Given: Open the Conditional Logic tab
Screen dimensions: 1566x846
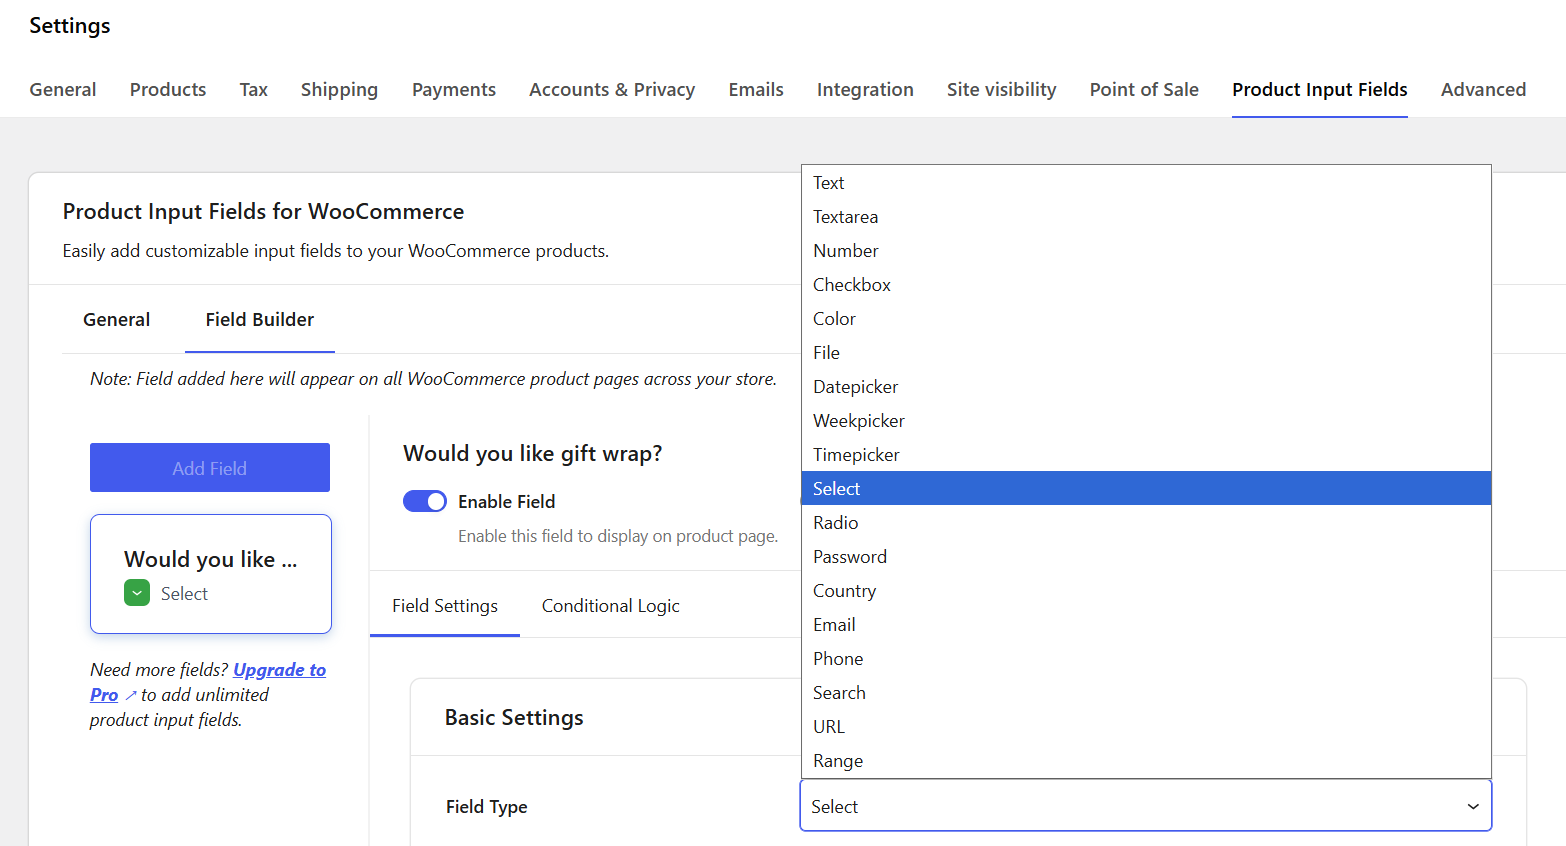Looking at the screenshot, I should [x=611, y=606].
